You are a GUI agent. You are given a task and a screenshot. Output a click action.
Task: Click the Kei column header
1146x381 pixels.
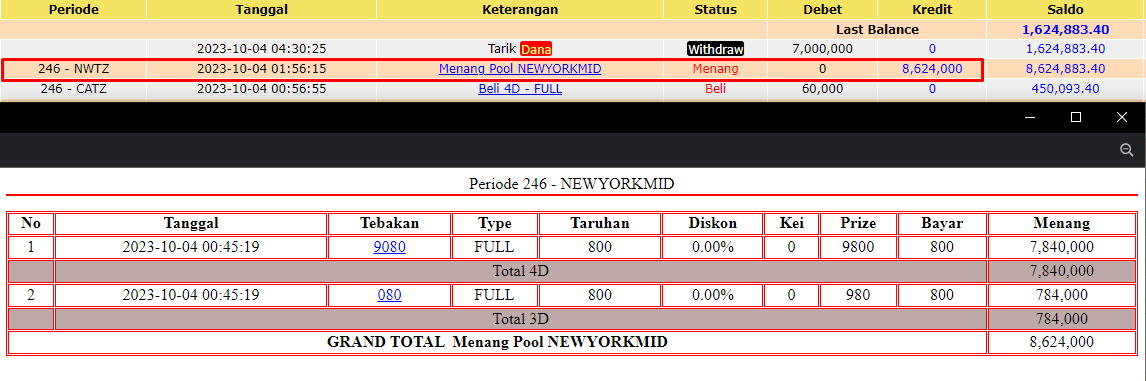coord(792,223)
